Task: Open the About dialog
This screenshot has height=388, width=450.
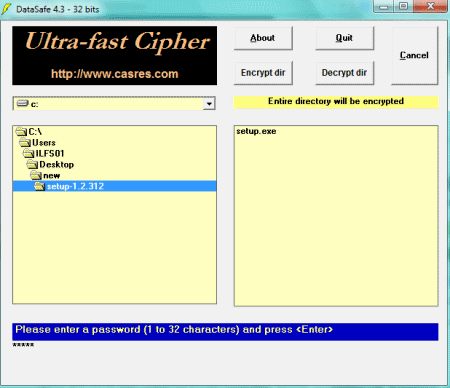Action: coord(263,38)
